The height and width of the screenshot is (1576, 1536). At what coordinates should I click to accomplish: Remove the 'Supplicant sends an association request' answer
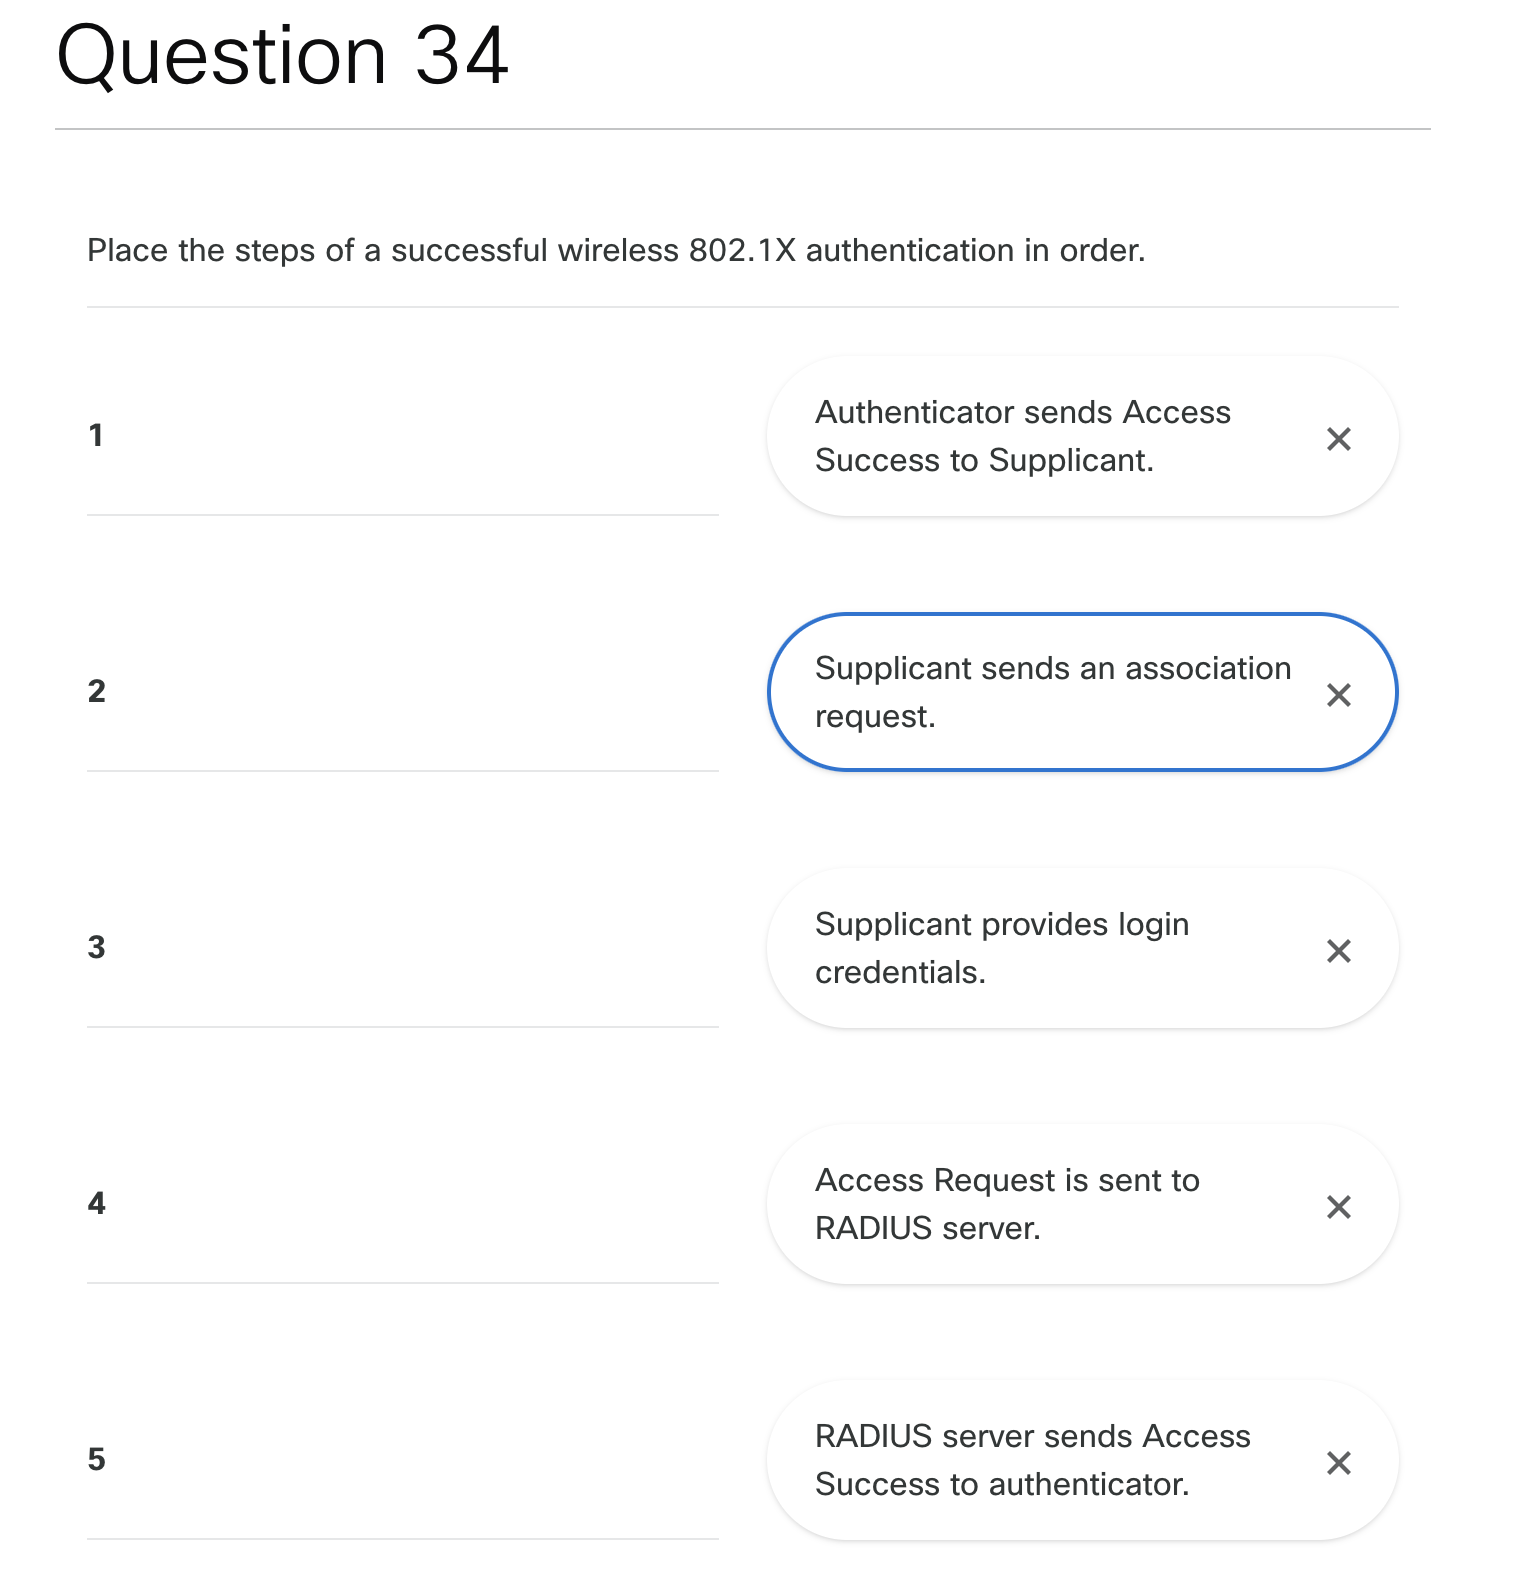pyautogui.click(x=1340, y=693)
